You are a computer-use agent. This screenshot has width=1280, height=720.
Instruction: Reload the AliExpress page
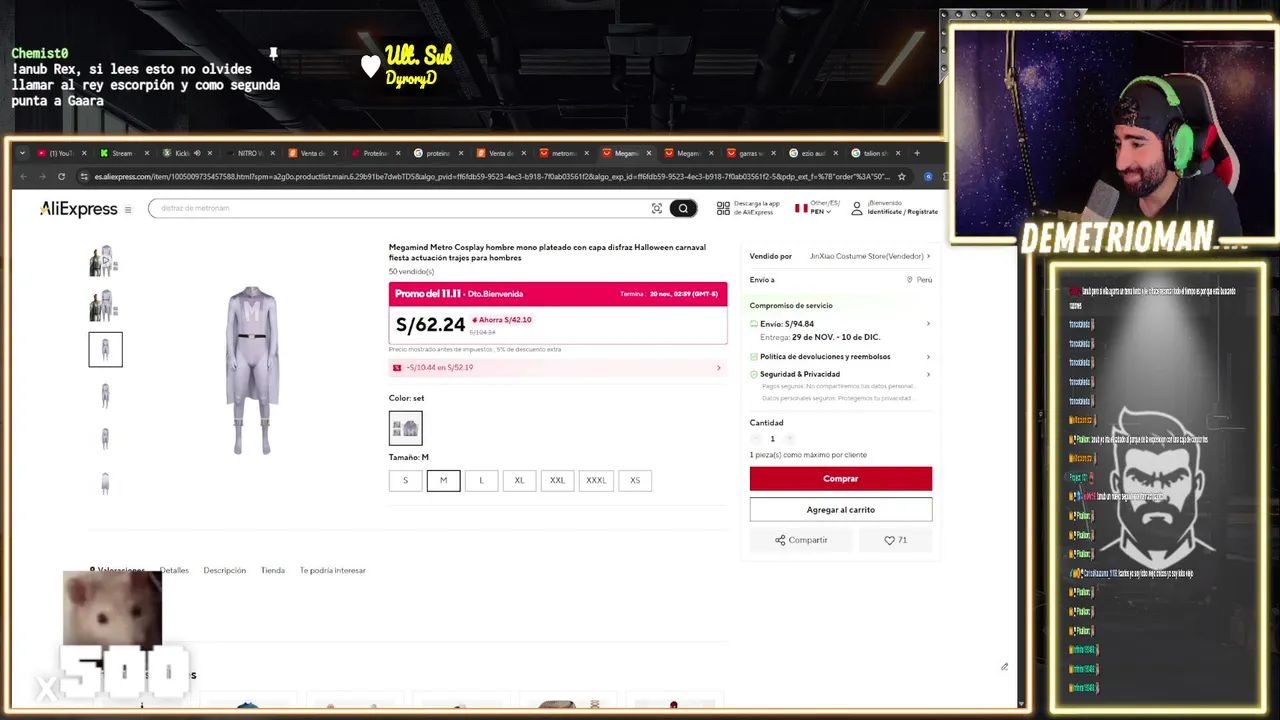point(61,177)
